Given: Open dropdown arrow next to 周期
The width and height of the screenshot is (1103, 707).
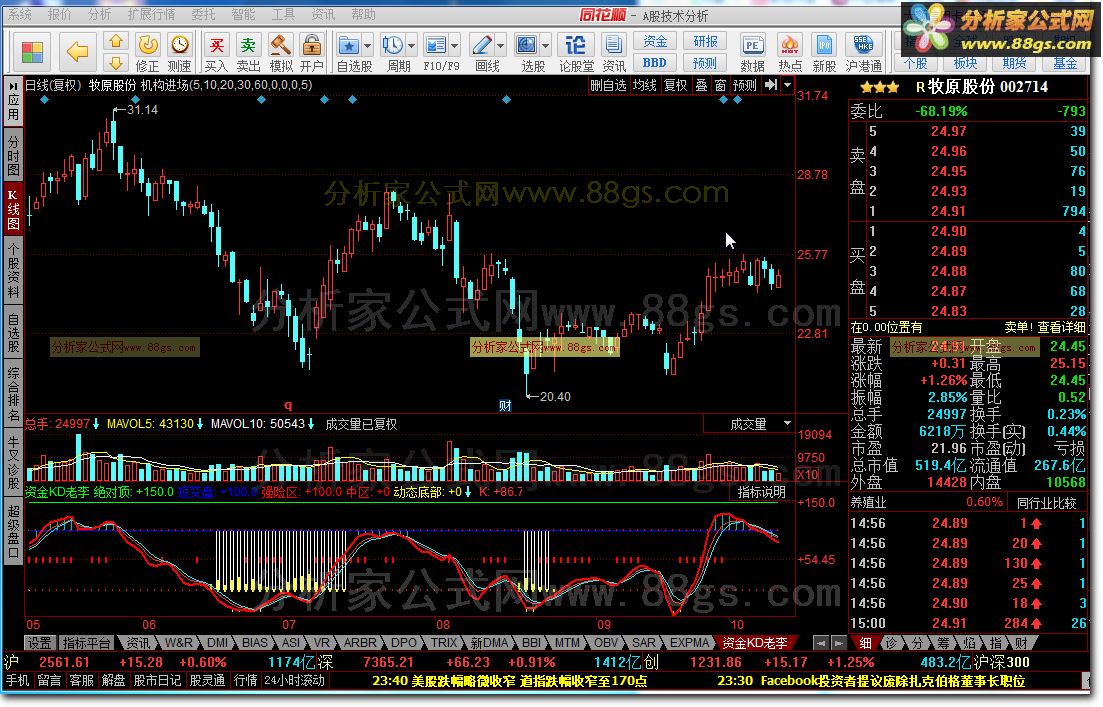Looking at the screenshot, I should click(412, 46).
